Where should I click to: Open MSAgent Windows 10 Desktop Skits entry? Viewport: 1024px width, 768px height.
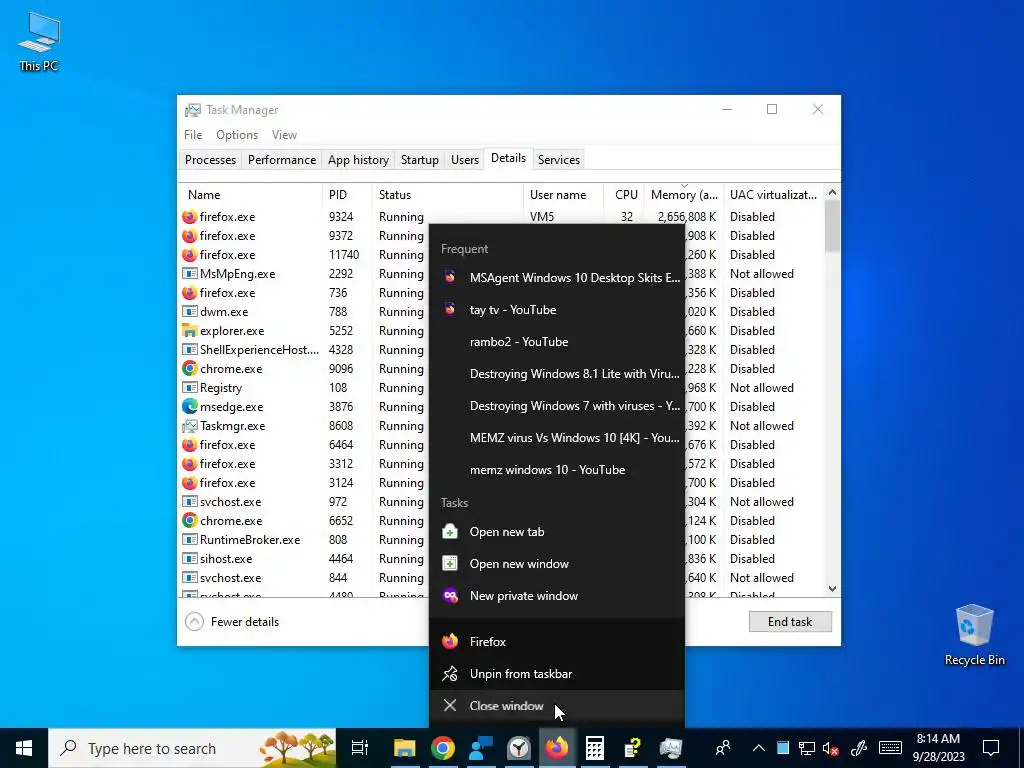coord(556,278)
